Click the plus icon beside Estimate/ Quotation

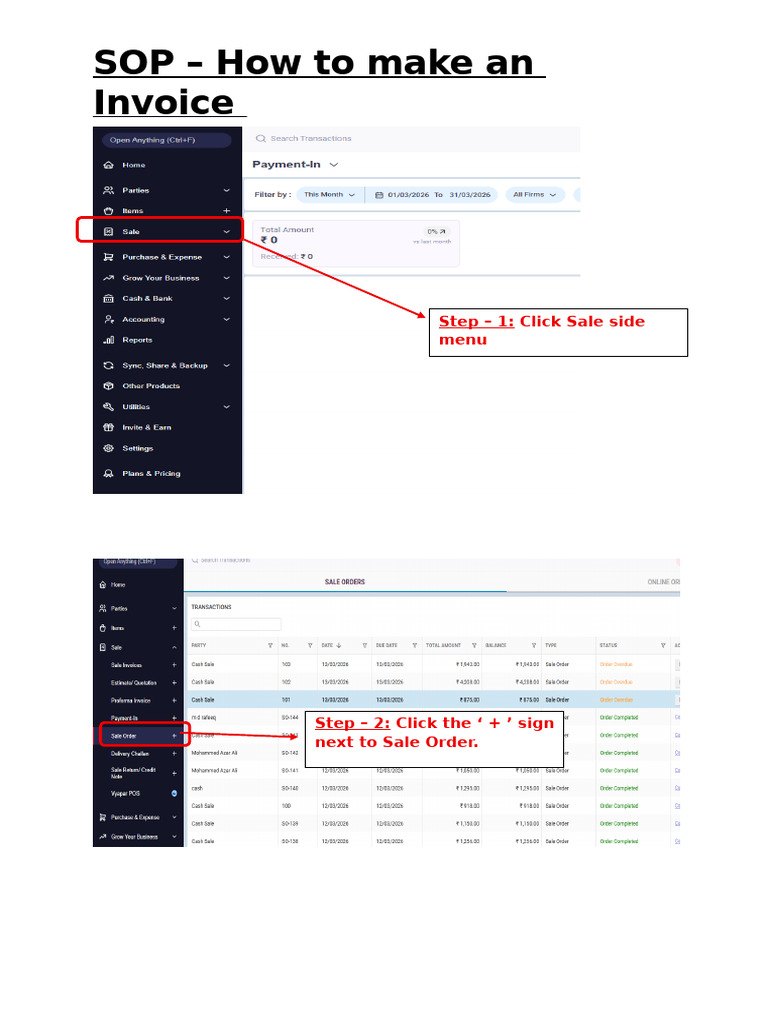(174, 682)
